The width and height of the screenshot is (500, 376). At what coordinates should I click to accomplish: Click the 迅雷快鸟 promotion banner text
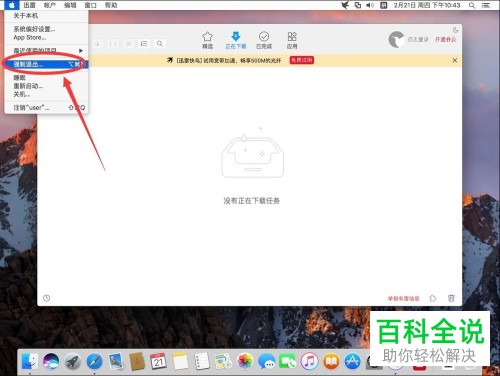point(228,60)
